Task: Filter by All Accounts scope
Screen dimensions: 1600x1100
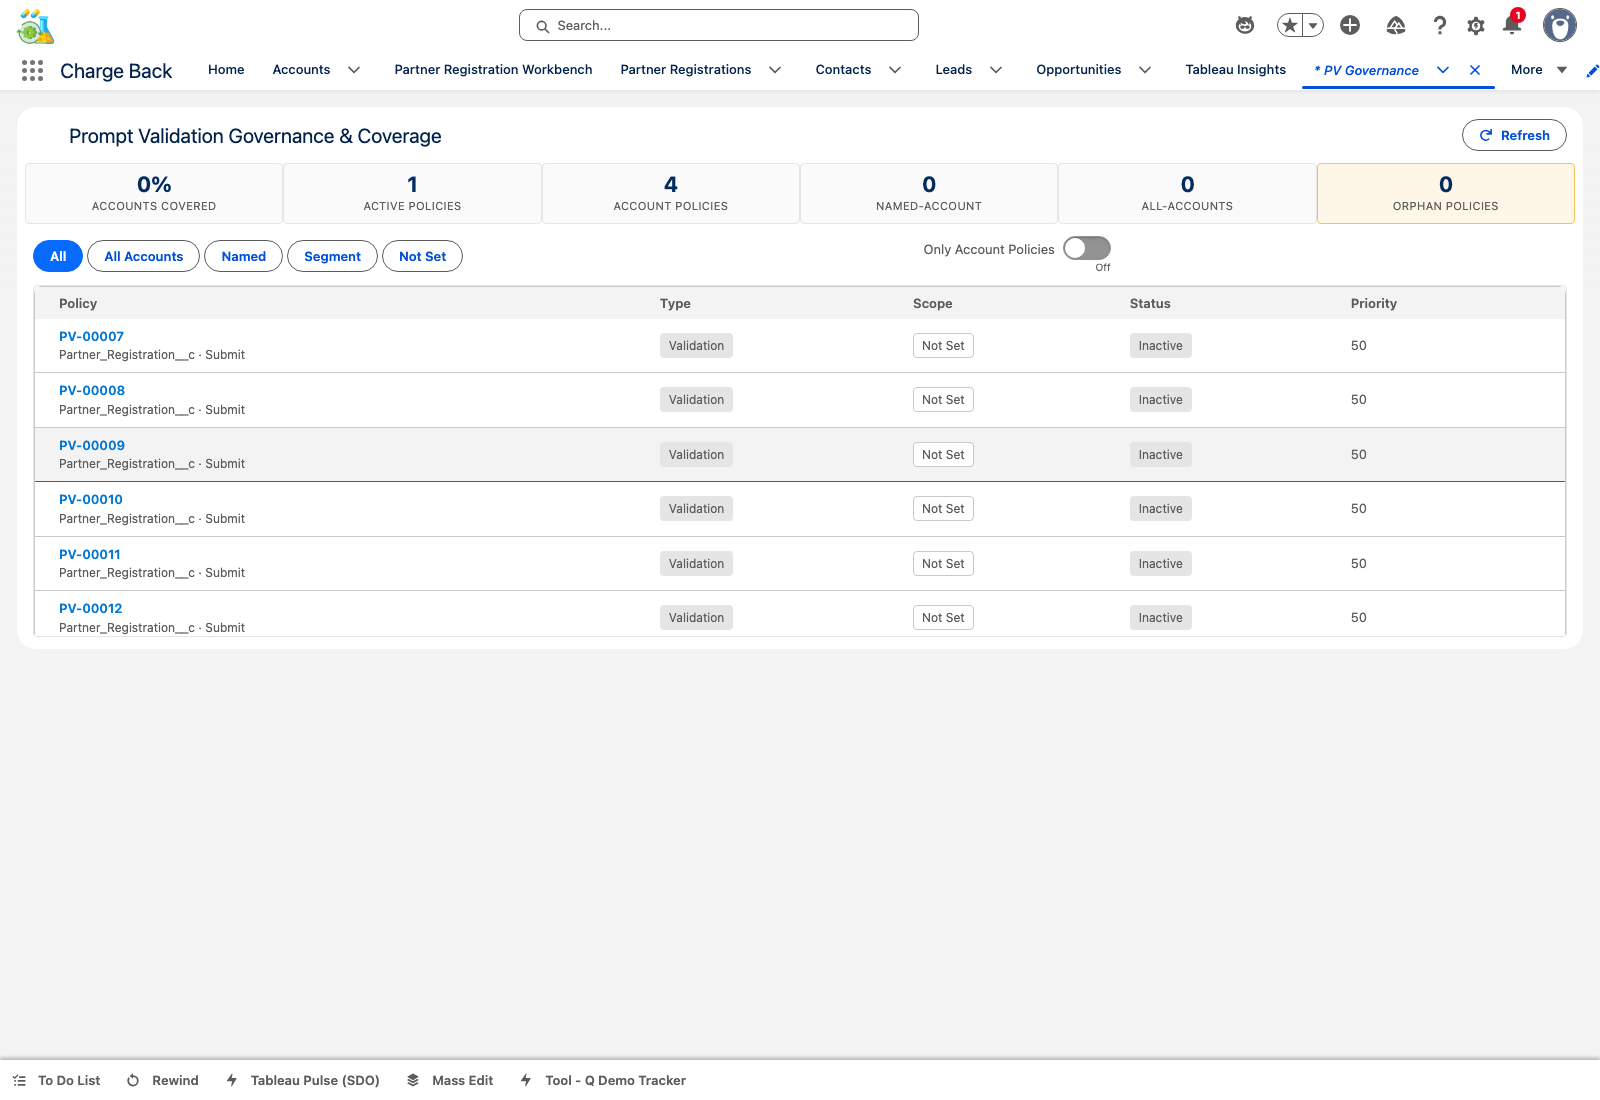Action: click(x=144, y=256)
